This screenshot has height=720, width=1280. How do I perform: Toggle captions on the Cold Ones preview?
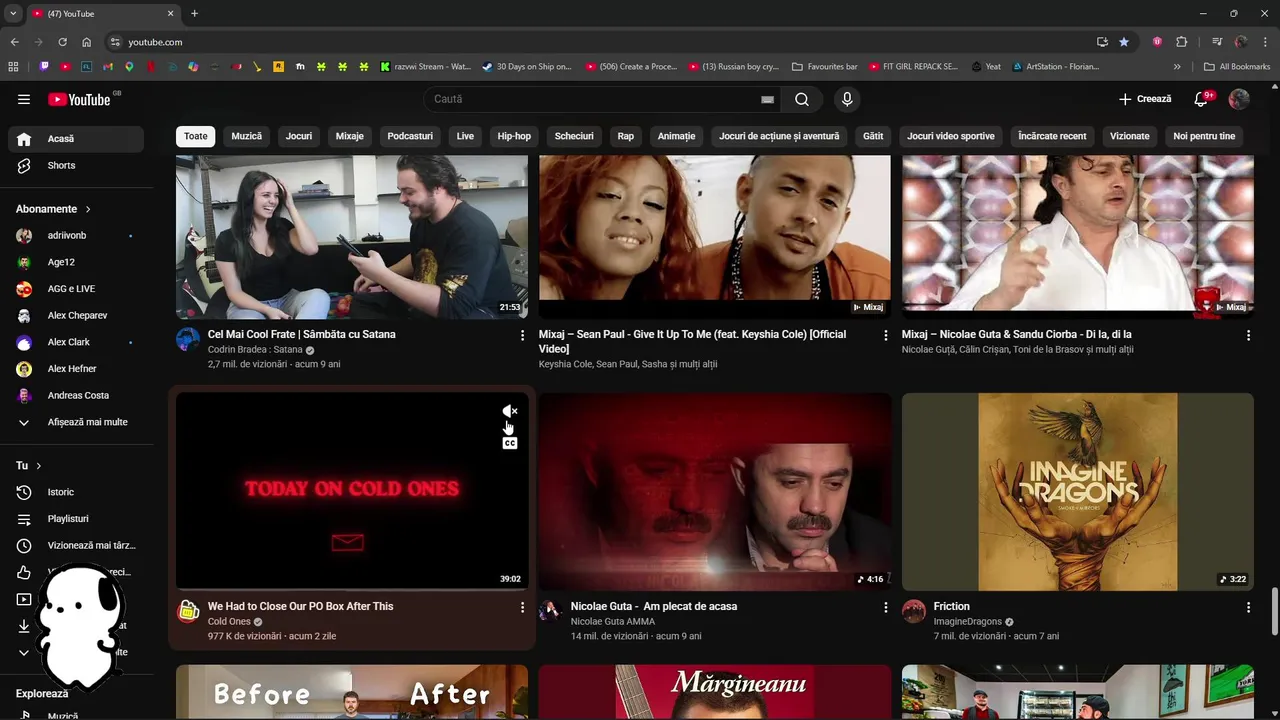click(510, 443)
